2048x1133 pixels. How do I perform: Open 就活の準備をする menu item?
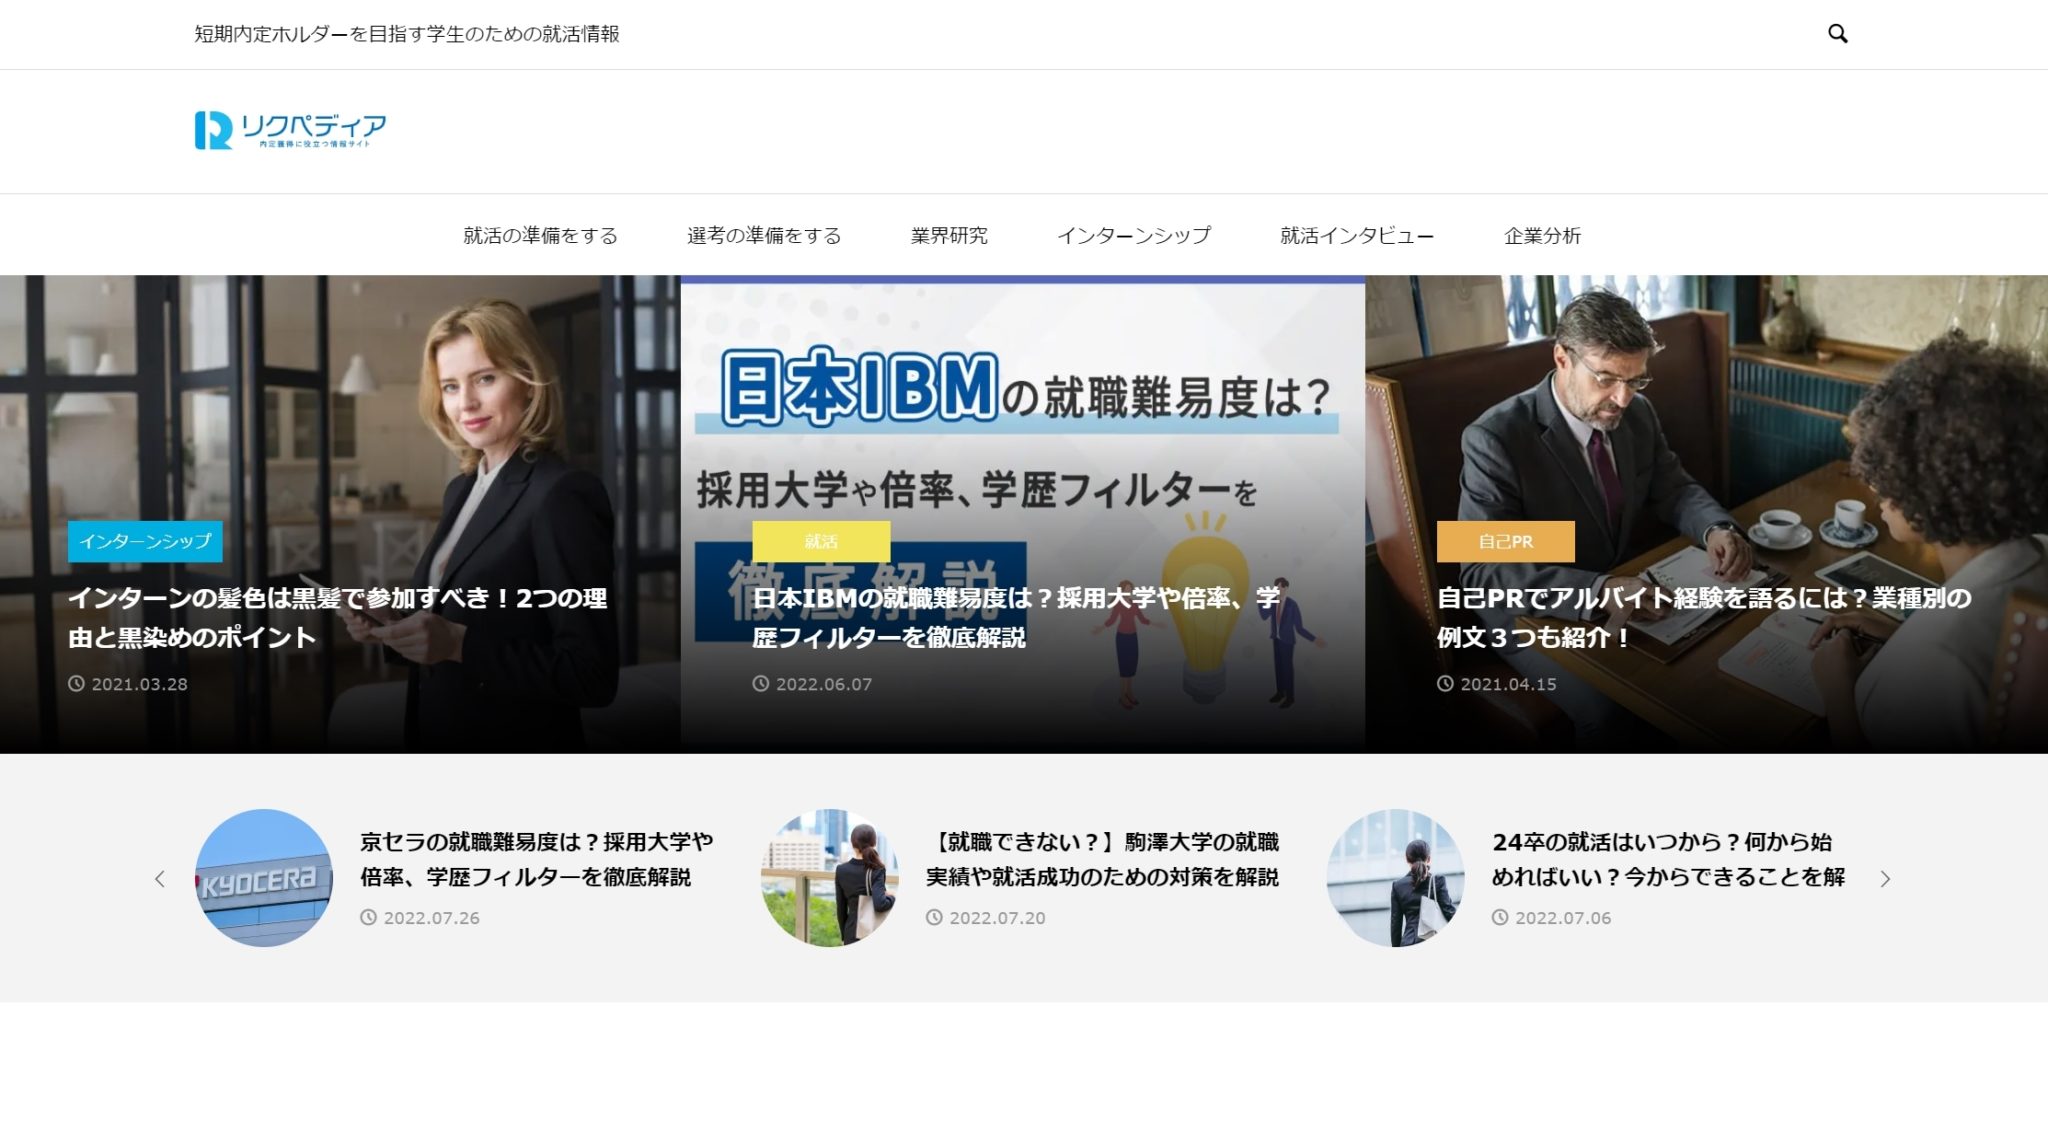pos(540,236)
